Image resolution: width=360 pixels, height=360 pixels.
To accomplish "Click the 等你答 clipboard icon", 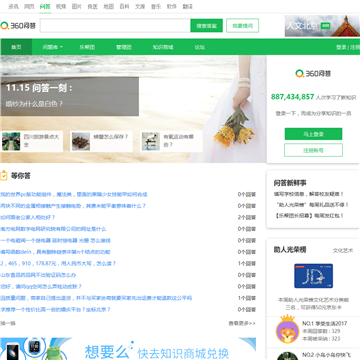I will 4,176.
